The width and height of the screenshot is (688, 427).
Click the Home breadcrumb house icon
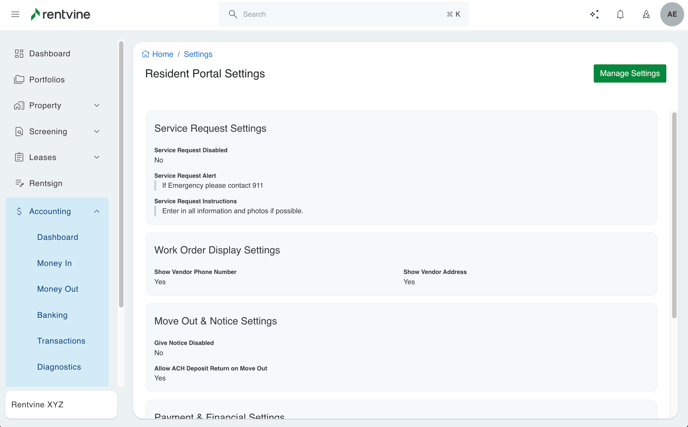tap(146, 54)
